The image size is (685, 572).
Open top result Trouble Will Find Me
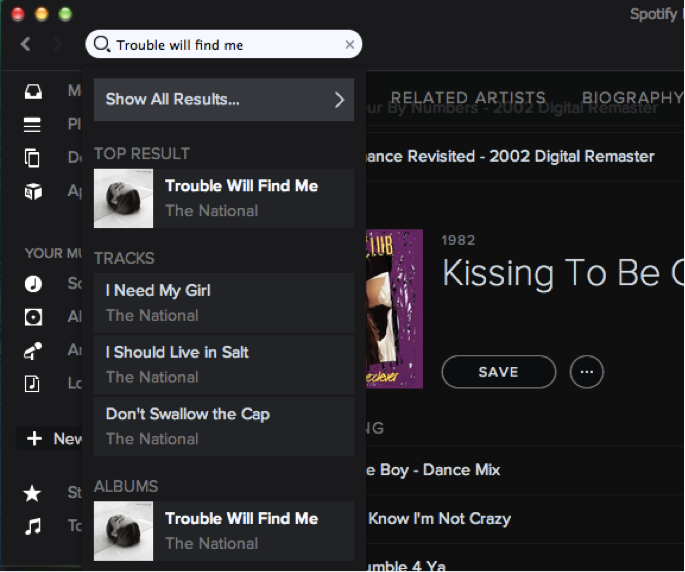point(224,198)
